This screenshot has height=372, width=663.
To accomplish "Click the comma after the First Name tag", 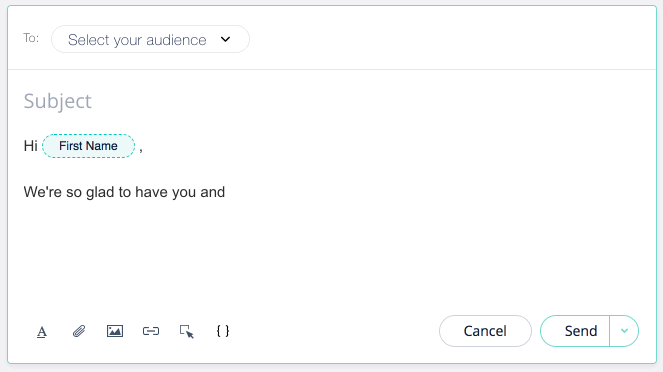I will tap(141, 150).
